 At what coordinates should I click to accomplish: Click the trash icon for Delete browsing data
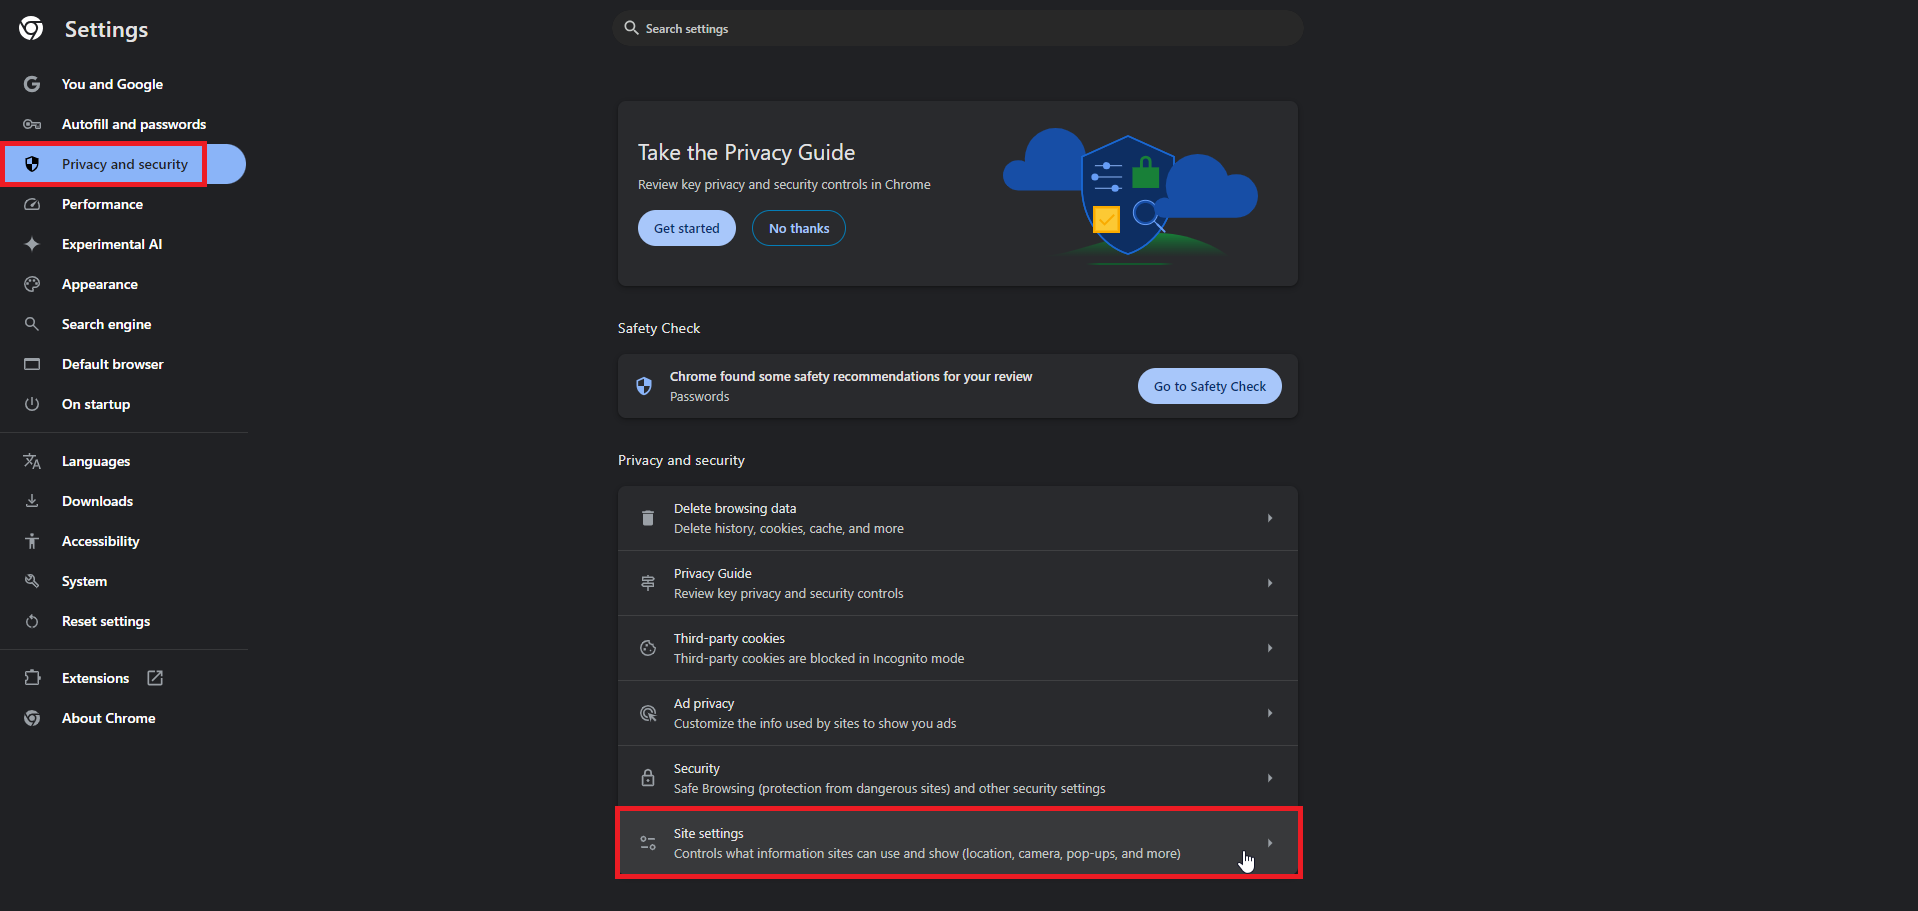[648, 518]
